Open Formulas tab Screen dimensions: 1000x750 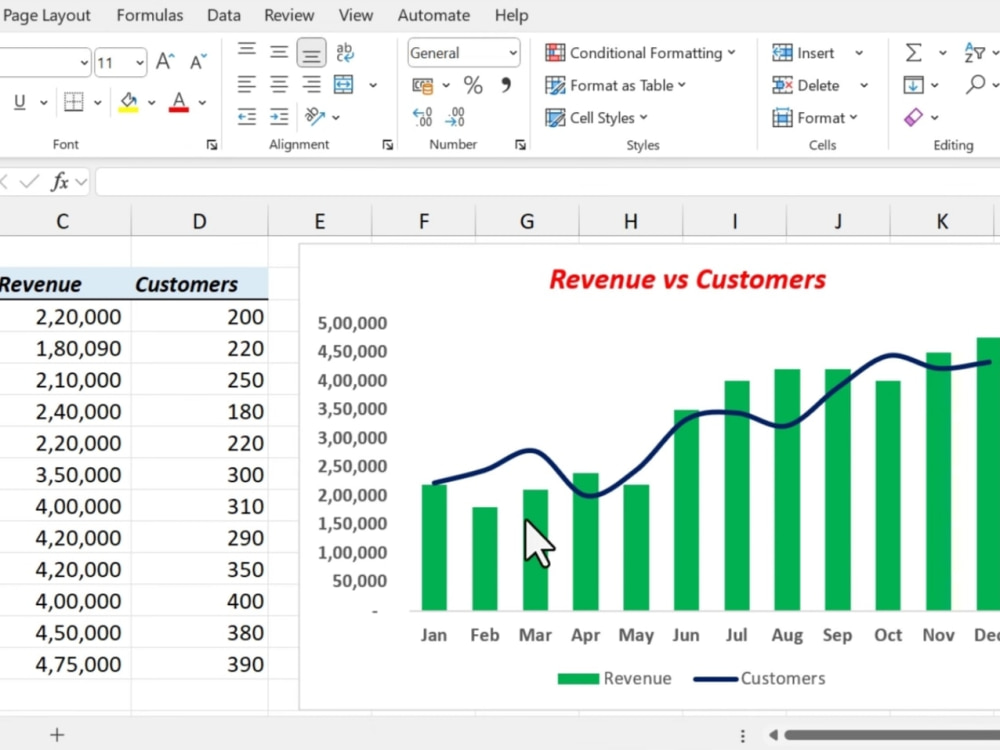pyautogui.click(x=150, y=15)
